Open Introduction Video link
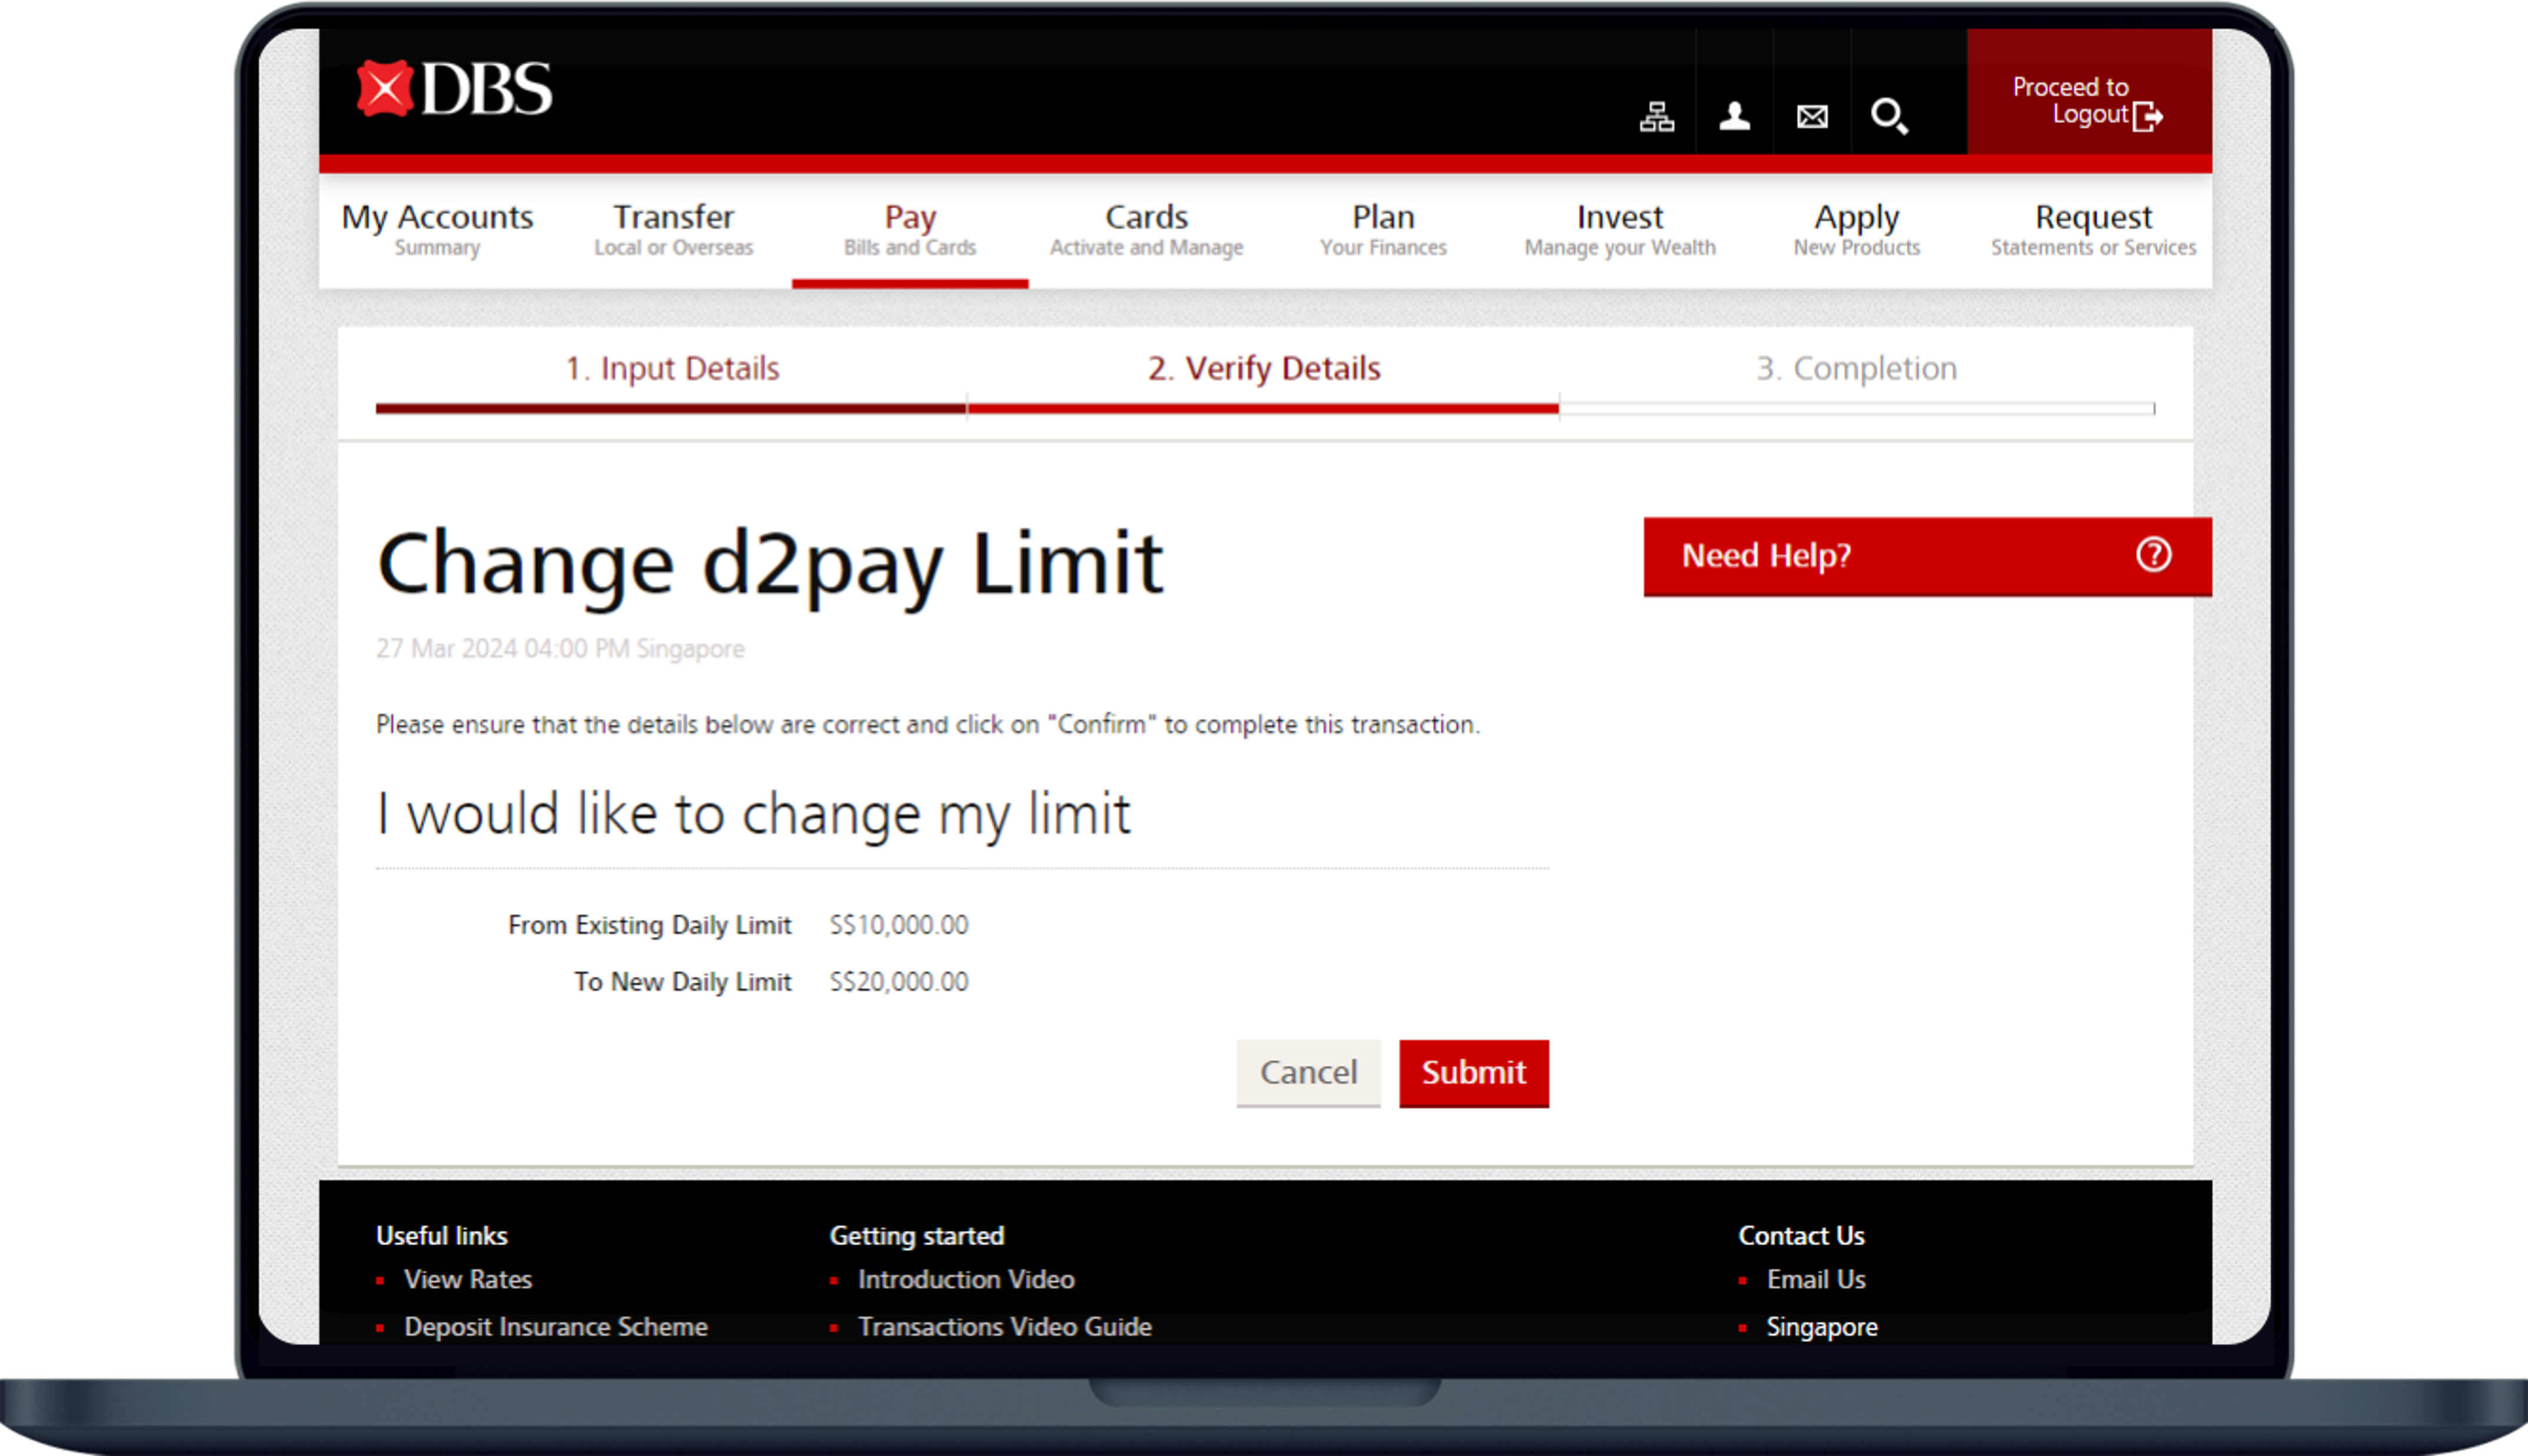This screenshot has width=2528, height=1456. (966, 1279)
